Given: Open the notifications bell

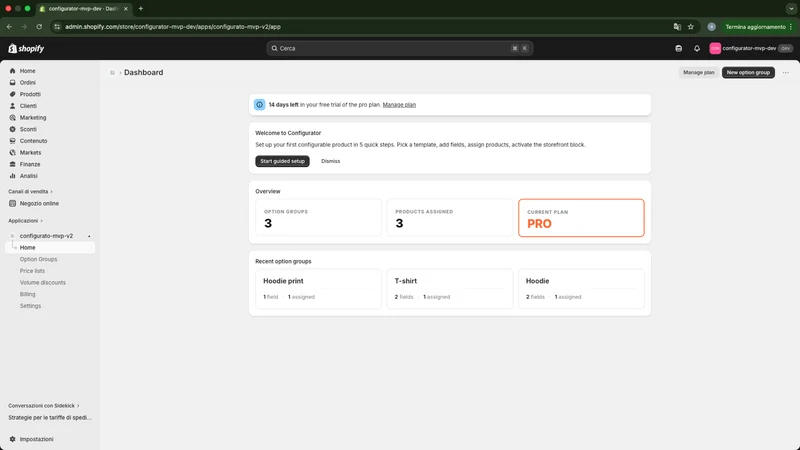Looking at the screenshot, I should tap(697, 48).
